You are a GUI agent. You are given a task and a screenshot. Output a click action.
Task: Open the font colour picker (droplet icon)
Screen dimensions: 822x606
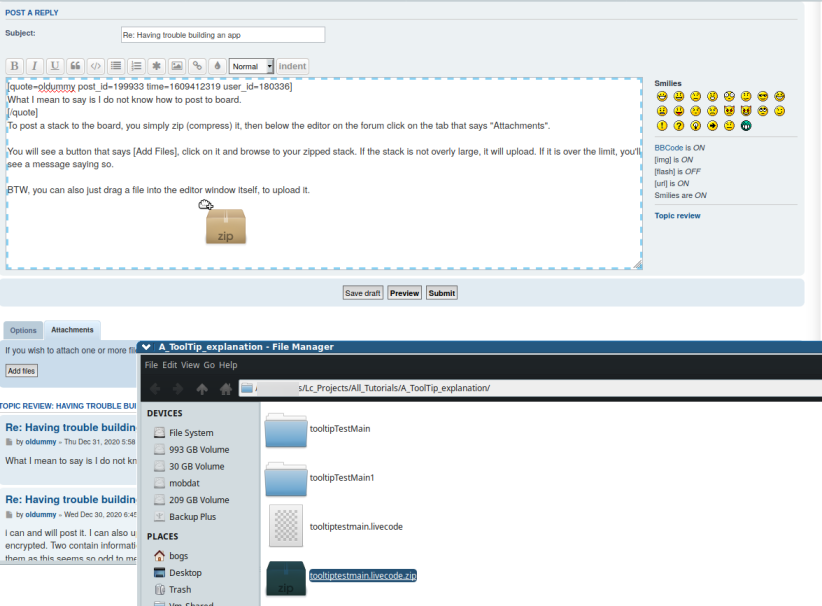pos(217,66)
